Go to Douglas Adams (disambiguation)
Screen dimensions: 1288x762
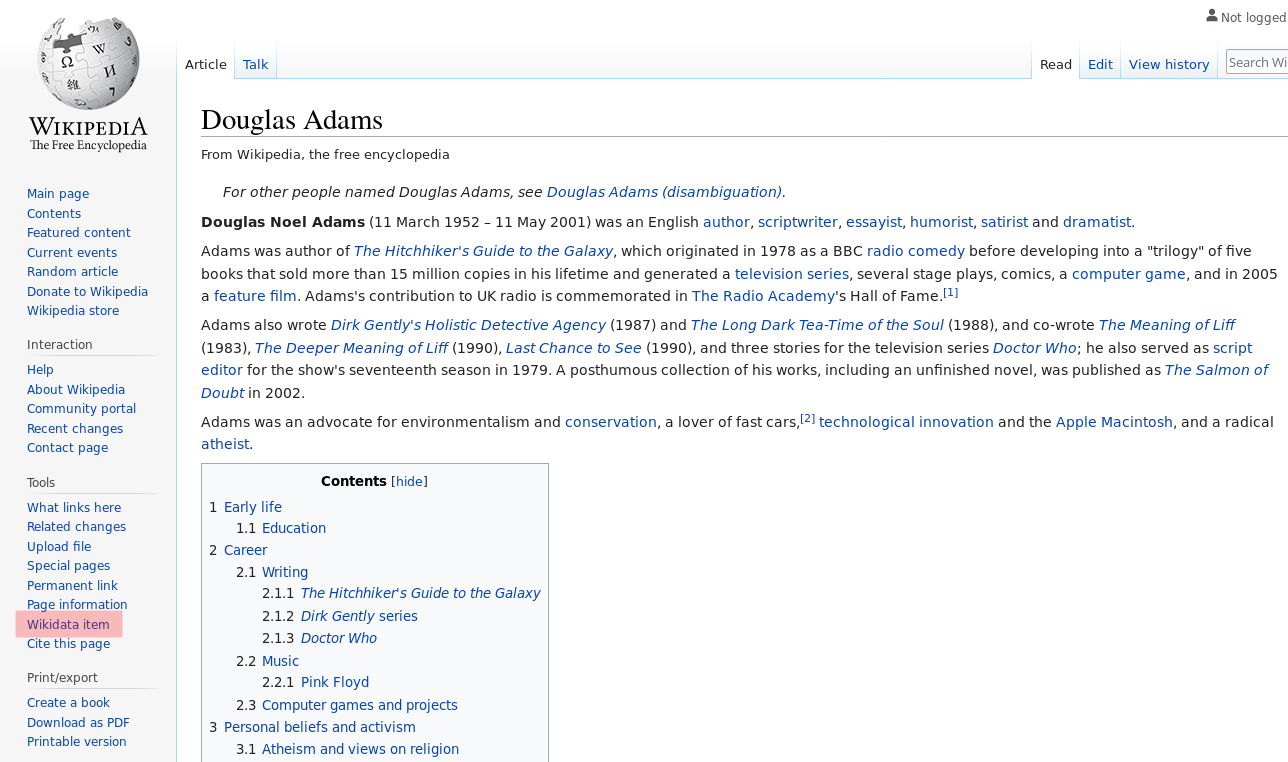663,190
